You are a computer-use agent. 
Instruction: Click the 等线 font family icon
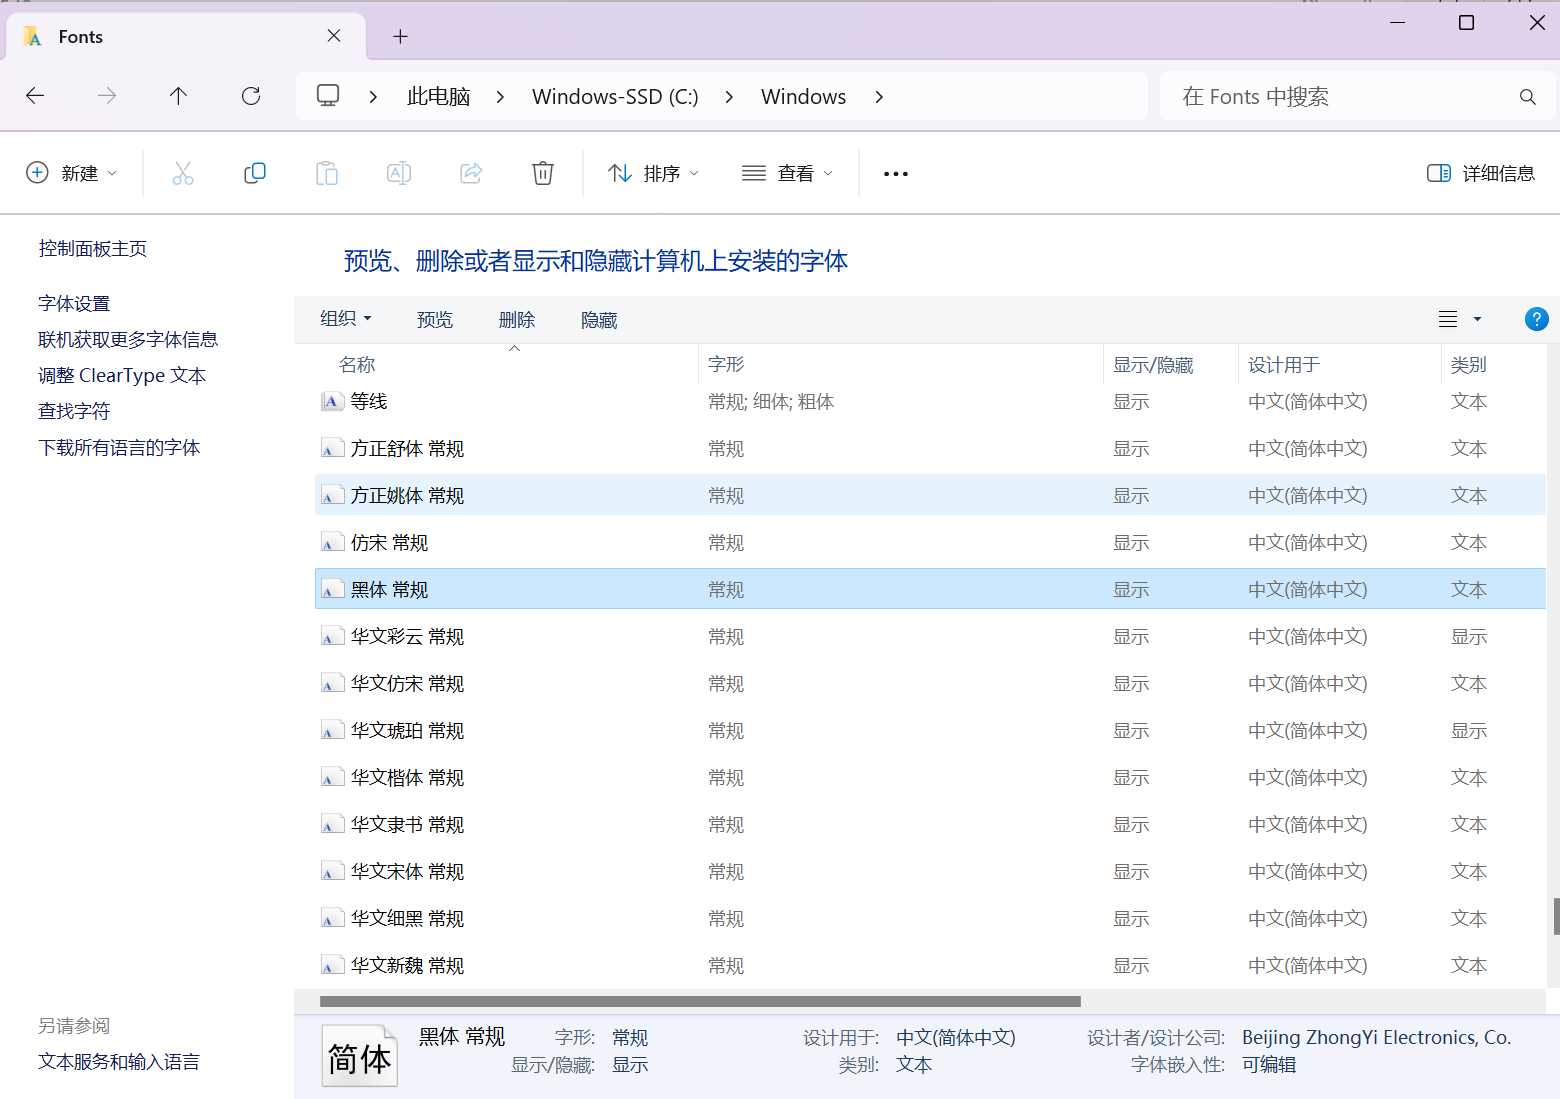pos(332,401)
